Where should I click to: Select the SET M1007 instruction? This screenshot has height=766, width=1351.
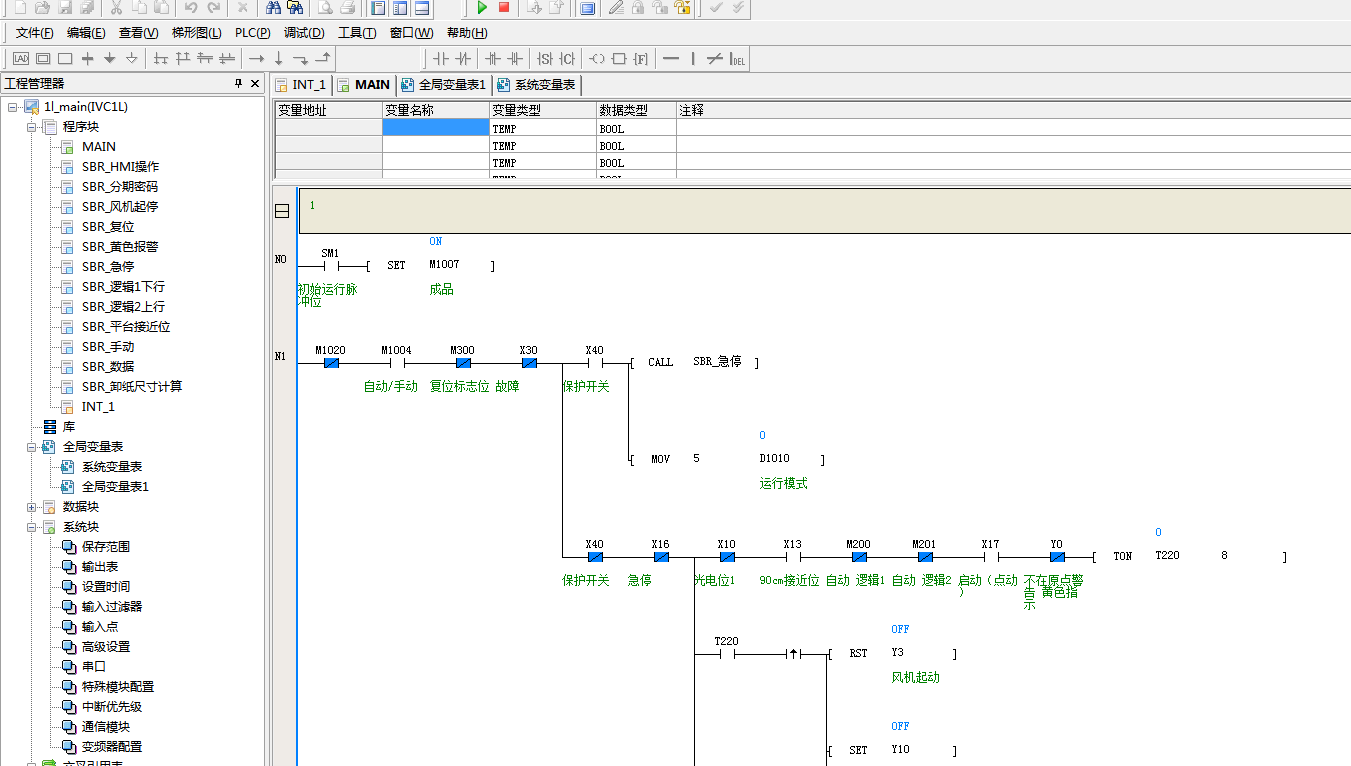431,265
